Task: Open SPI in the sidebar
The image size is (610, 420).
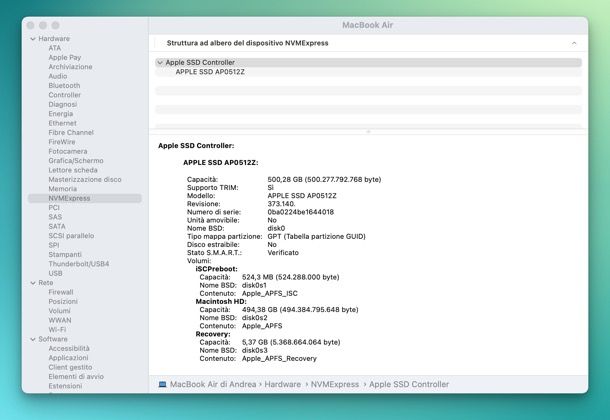Action: coord(54,245)
